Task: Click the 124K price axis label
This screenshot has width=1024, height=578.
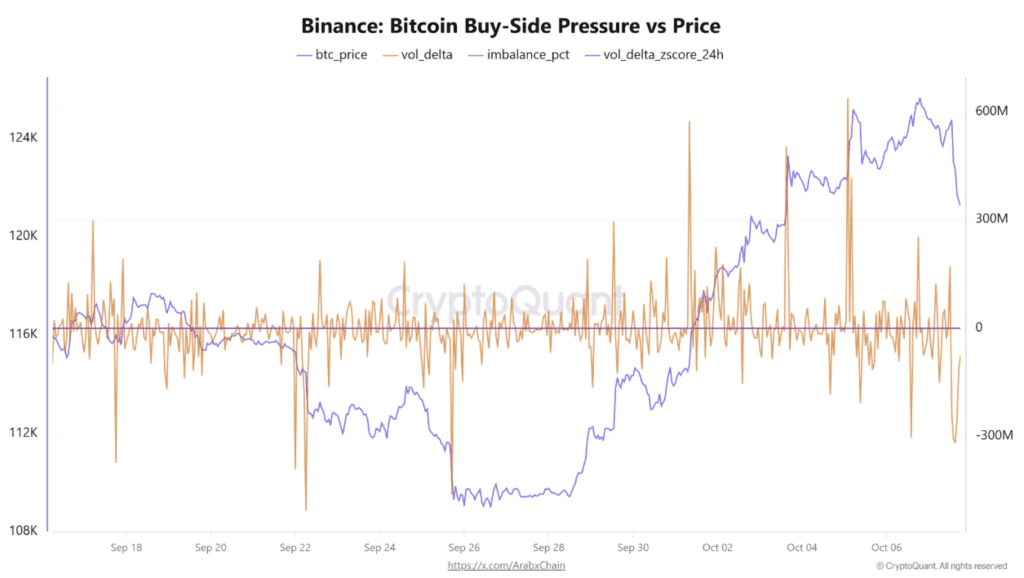Action: click(23, 137)
